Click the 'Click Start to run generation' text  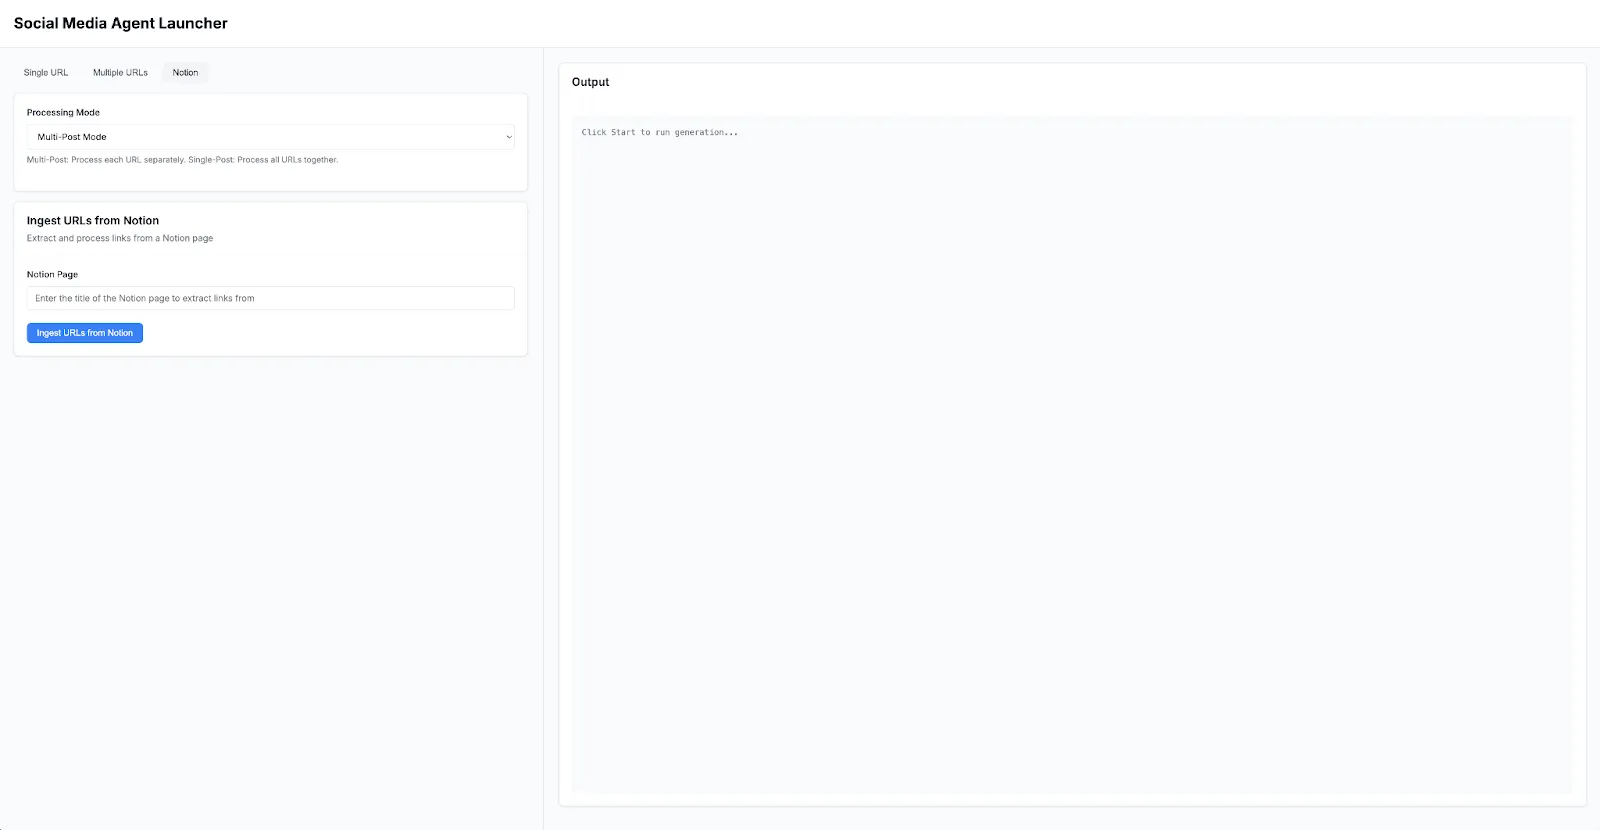pos(659,132)
